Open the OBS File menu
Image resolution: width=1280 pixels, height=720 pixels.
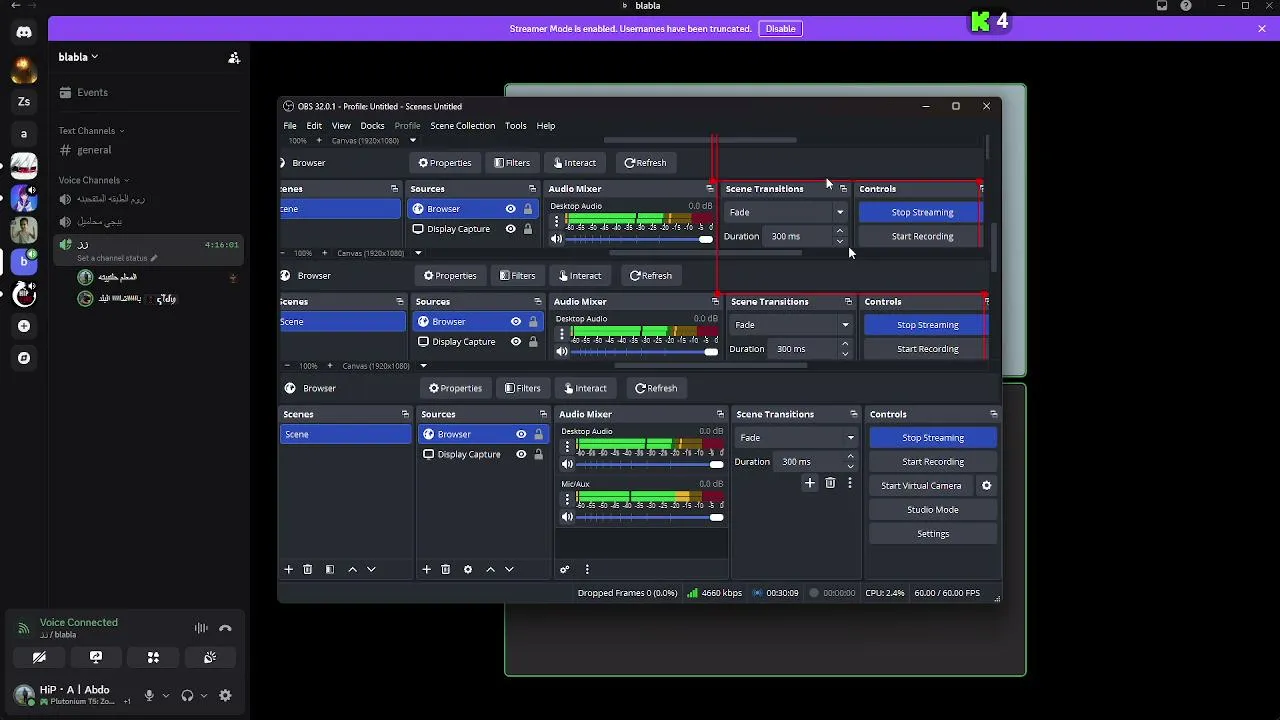click(x=290, y=126)
